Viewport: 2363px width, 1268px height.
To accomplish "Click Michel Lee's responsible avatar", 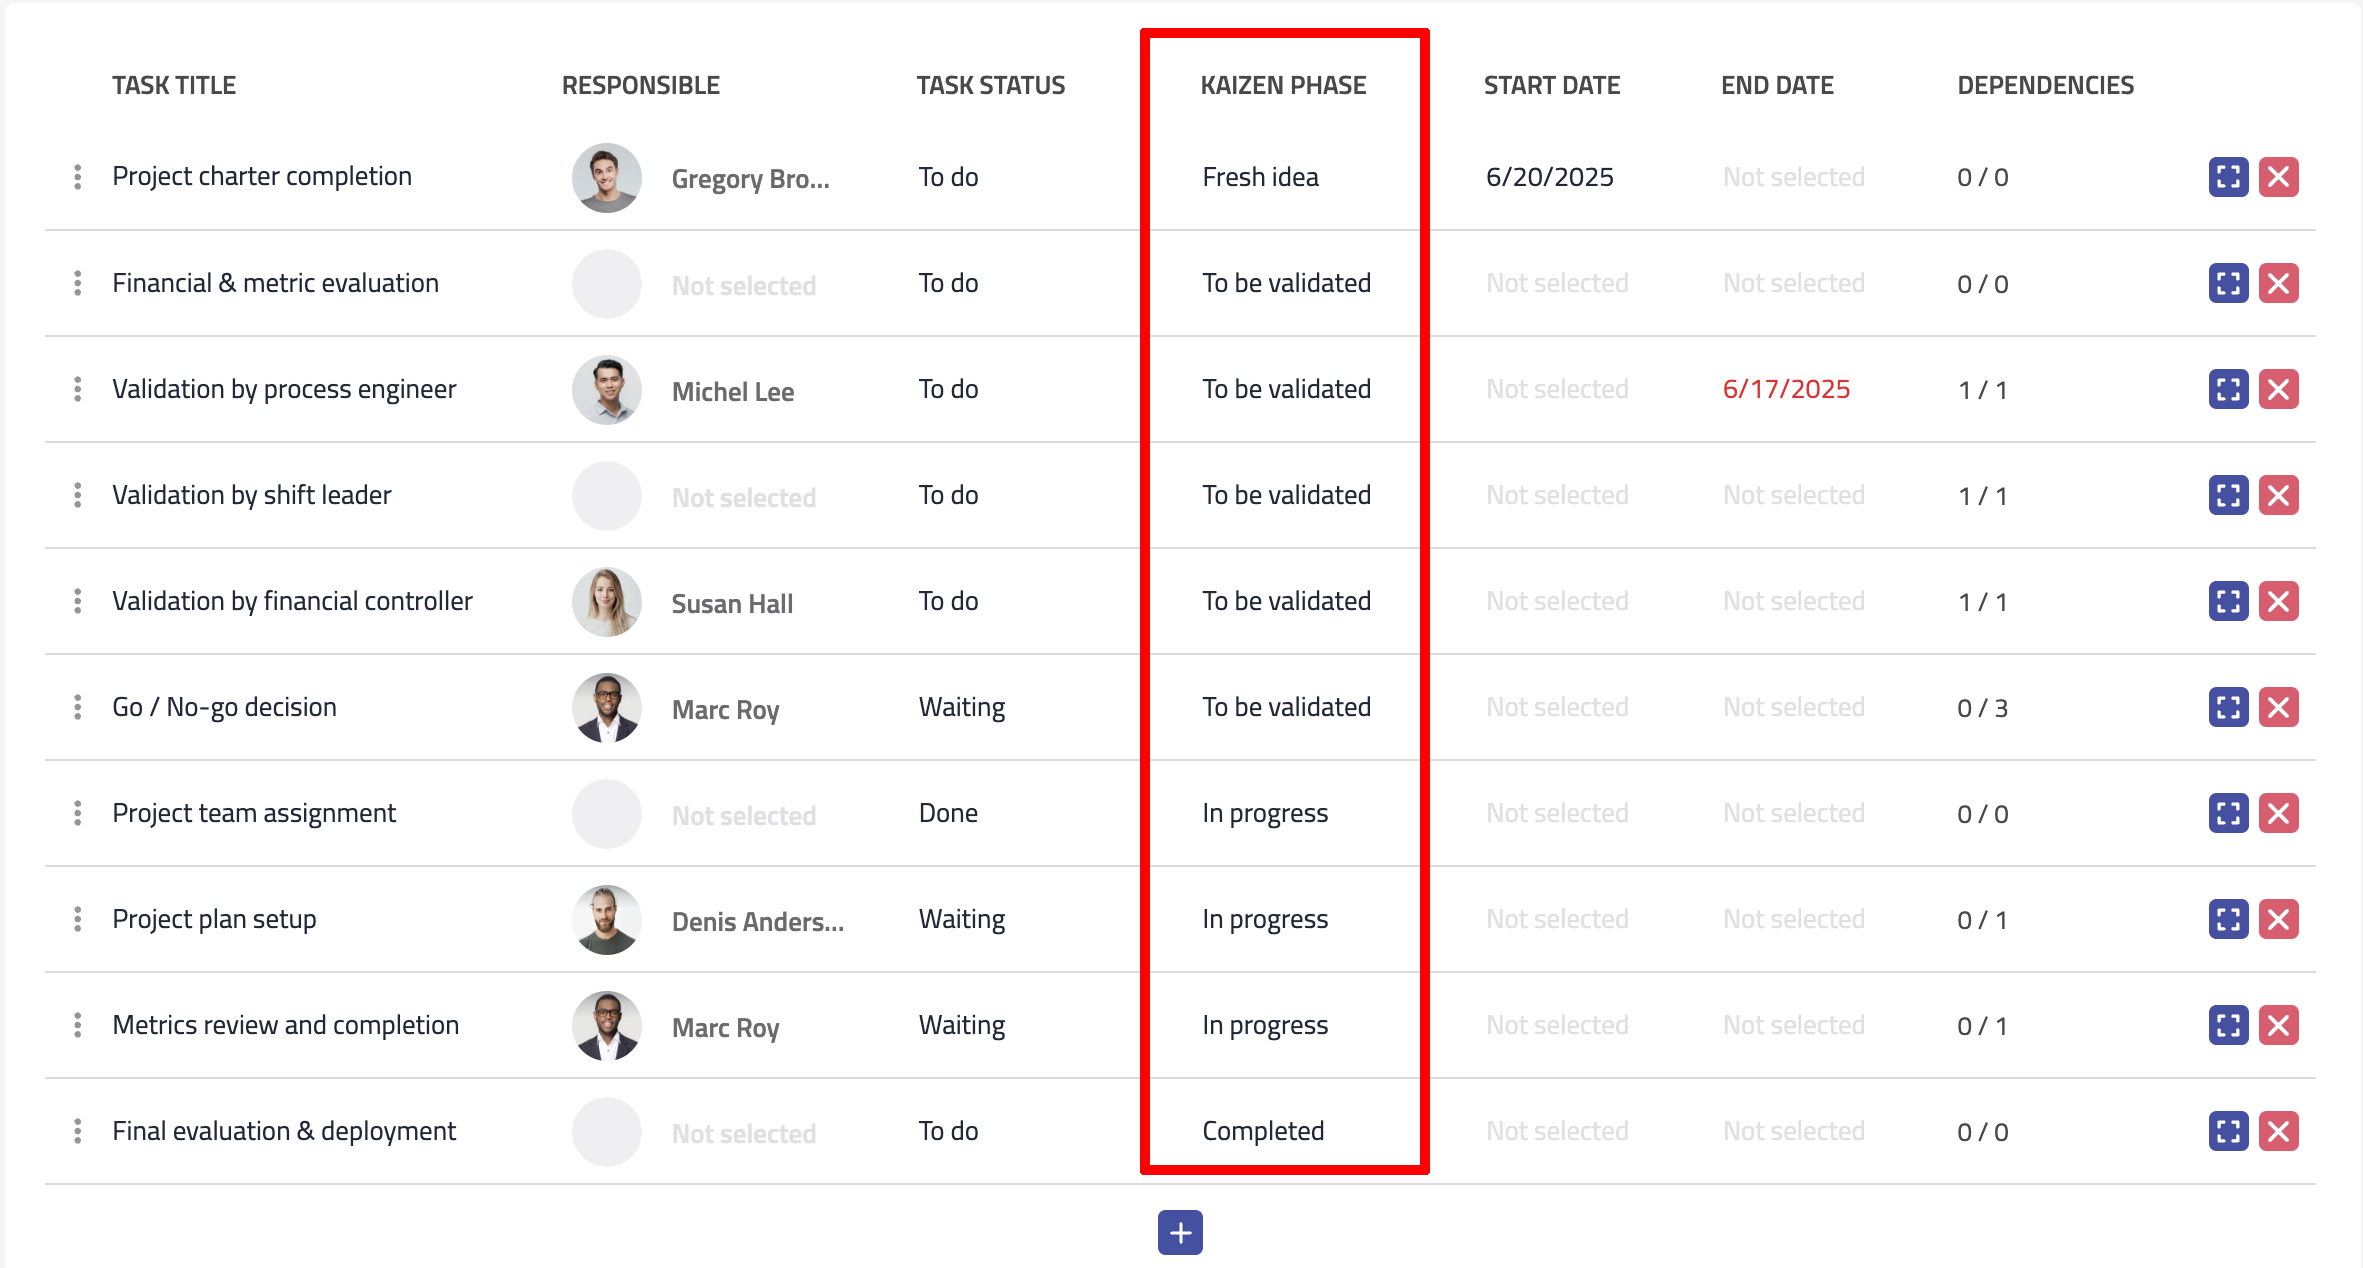I will 606,389.
